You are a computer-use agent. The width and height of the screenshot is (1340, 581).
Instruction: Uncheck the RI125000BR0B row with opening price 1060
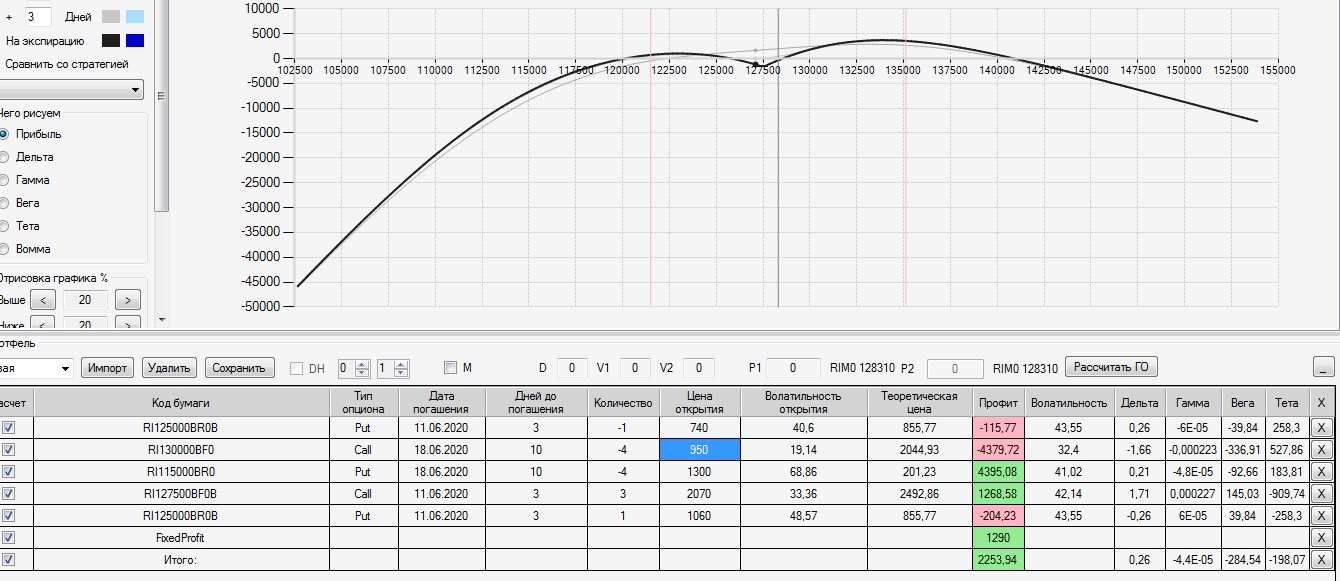[x=10, y=516]
